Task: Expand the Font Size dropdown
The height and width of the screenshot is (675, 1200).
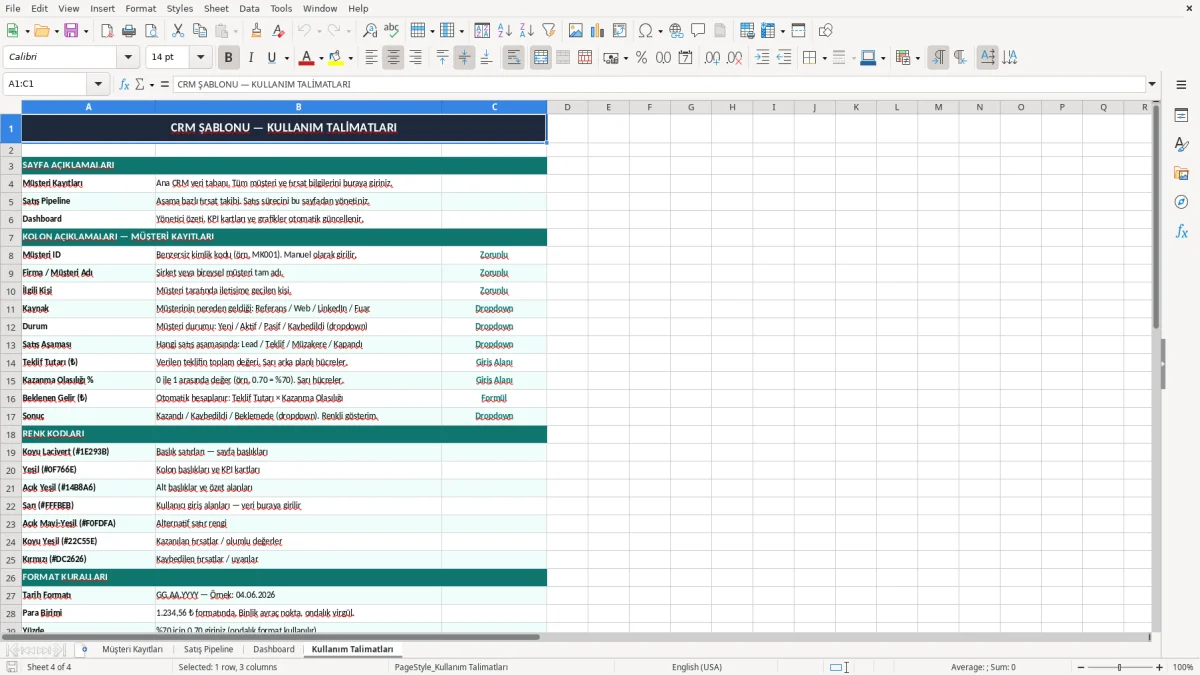Action: point(201,58)
